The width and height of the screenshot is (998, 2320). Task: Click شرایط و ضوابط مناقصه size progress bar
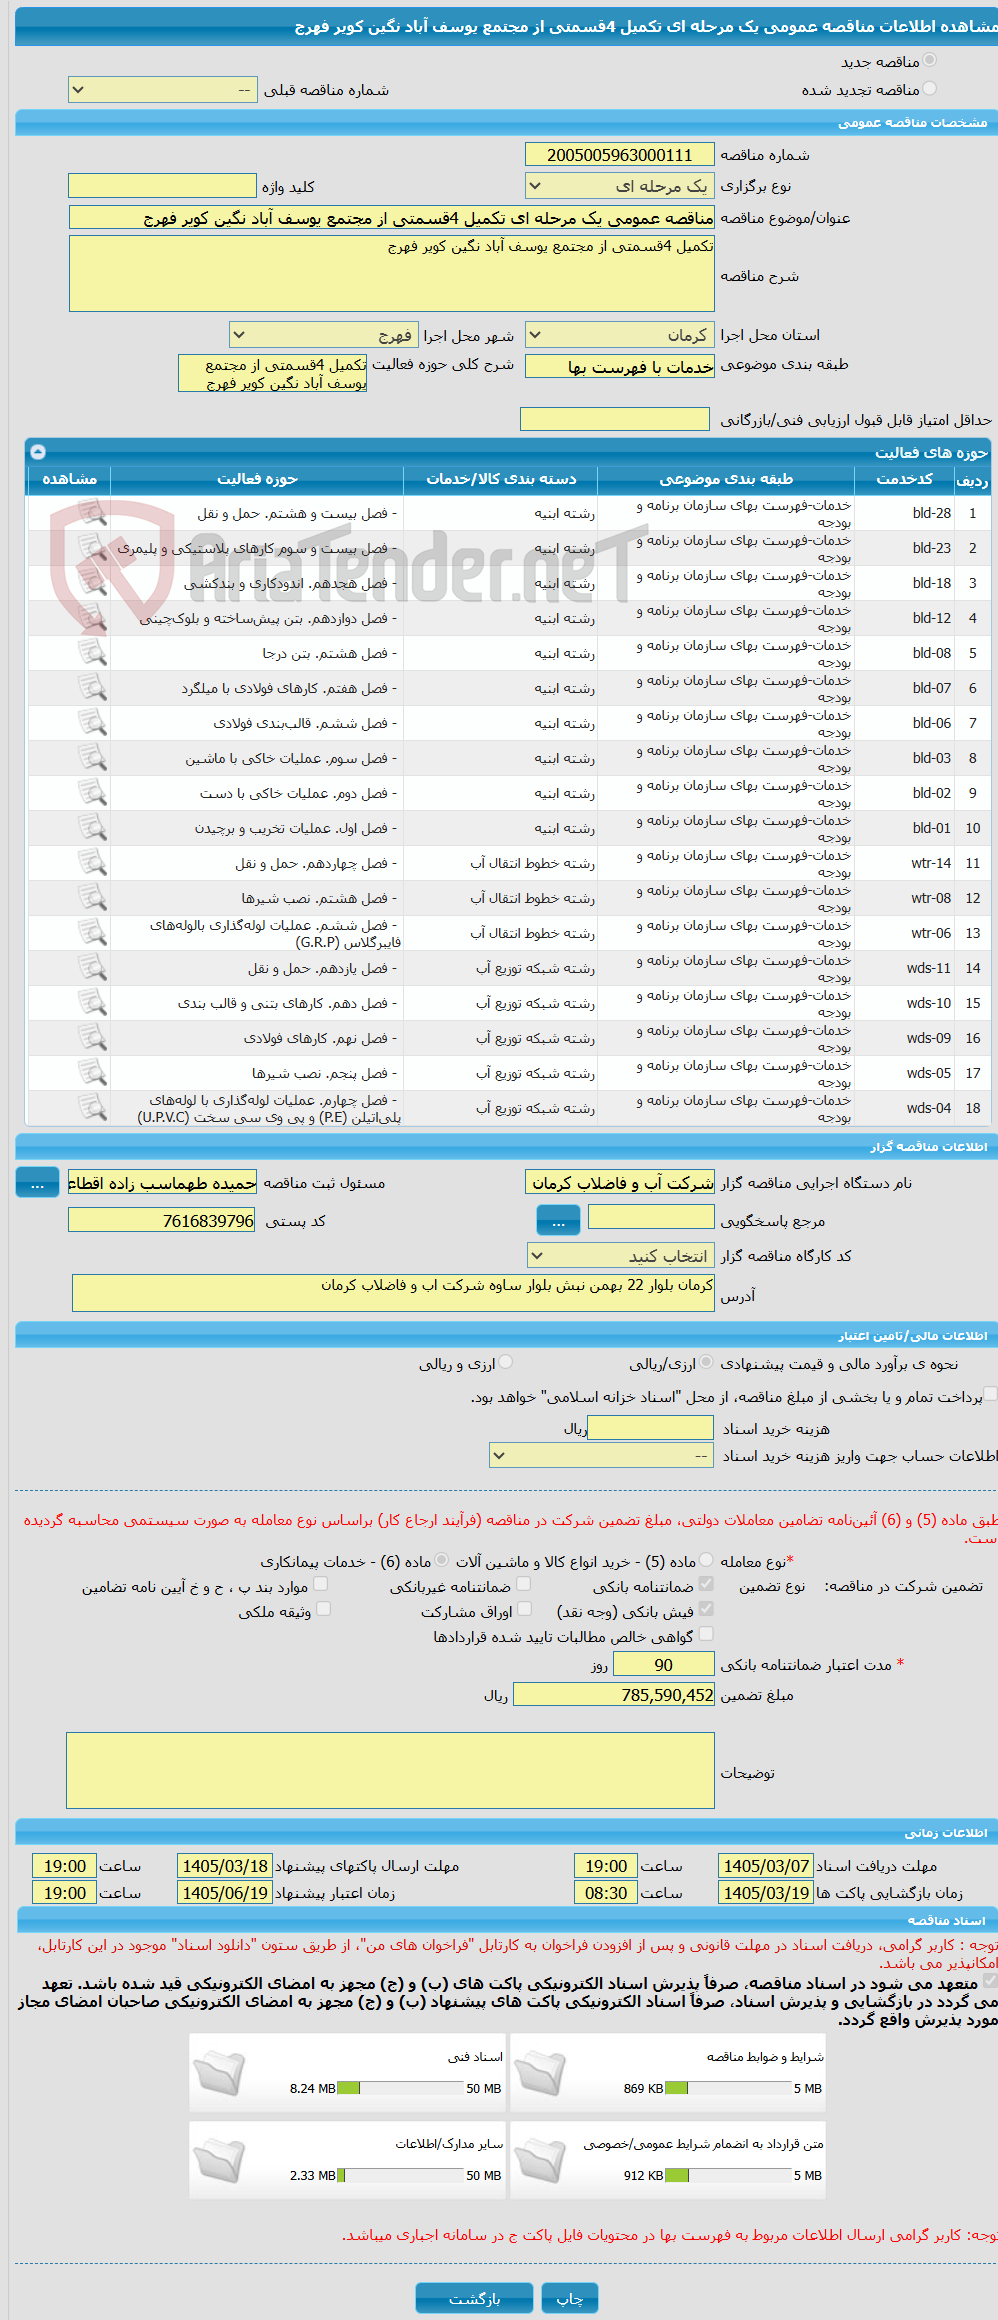pos(728,2088)
